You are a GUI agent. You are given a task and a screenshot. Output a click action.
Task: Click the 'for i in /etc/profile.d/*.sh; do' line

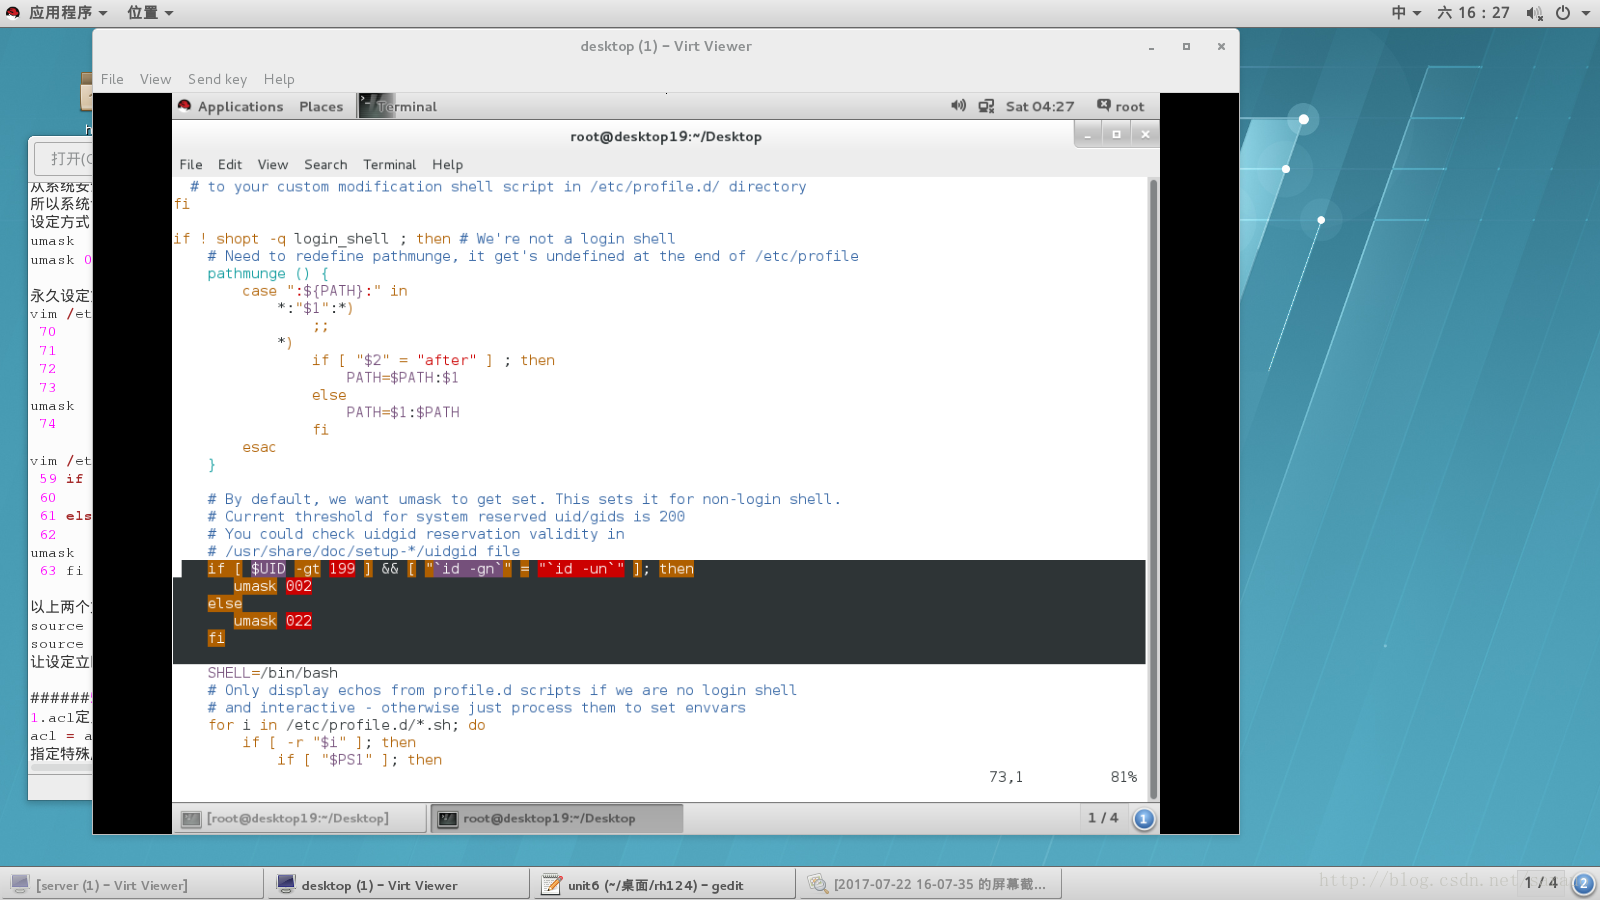346,725
